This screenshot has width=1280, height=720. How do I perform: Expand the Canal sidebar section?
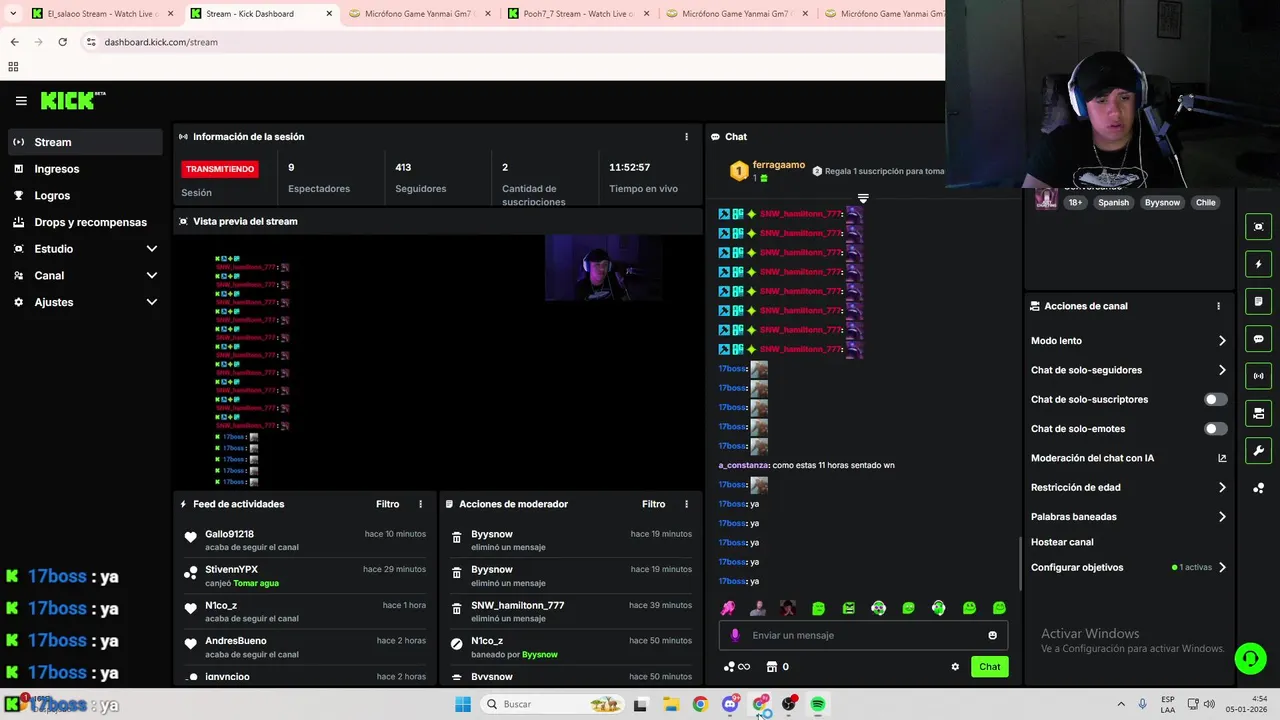tap(152, 275)
